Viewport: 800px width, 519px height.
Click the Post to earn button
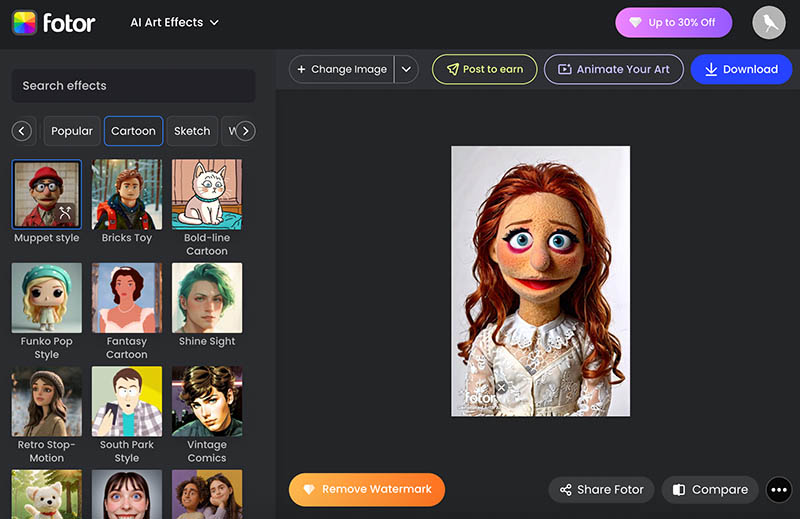484,69
